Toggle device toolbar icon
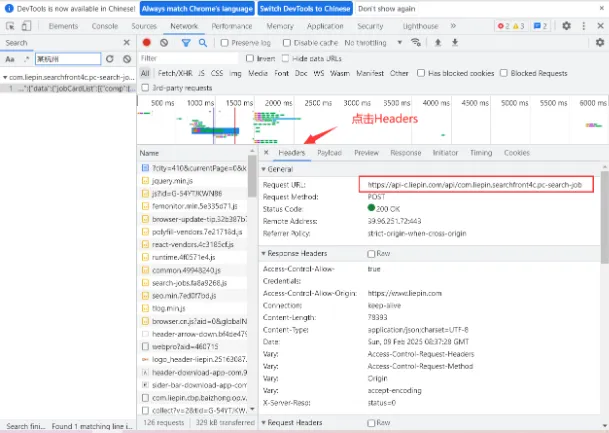 coord(26,26)
